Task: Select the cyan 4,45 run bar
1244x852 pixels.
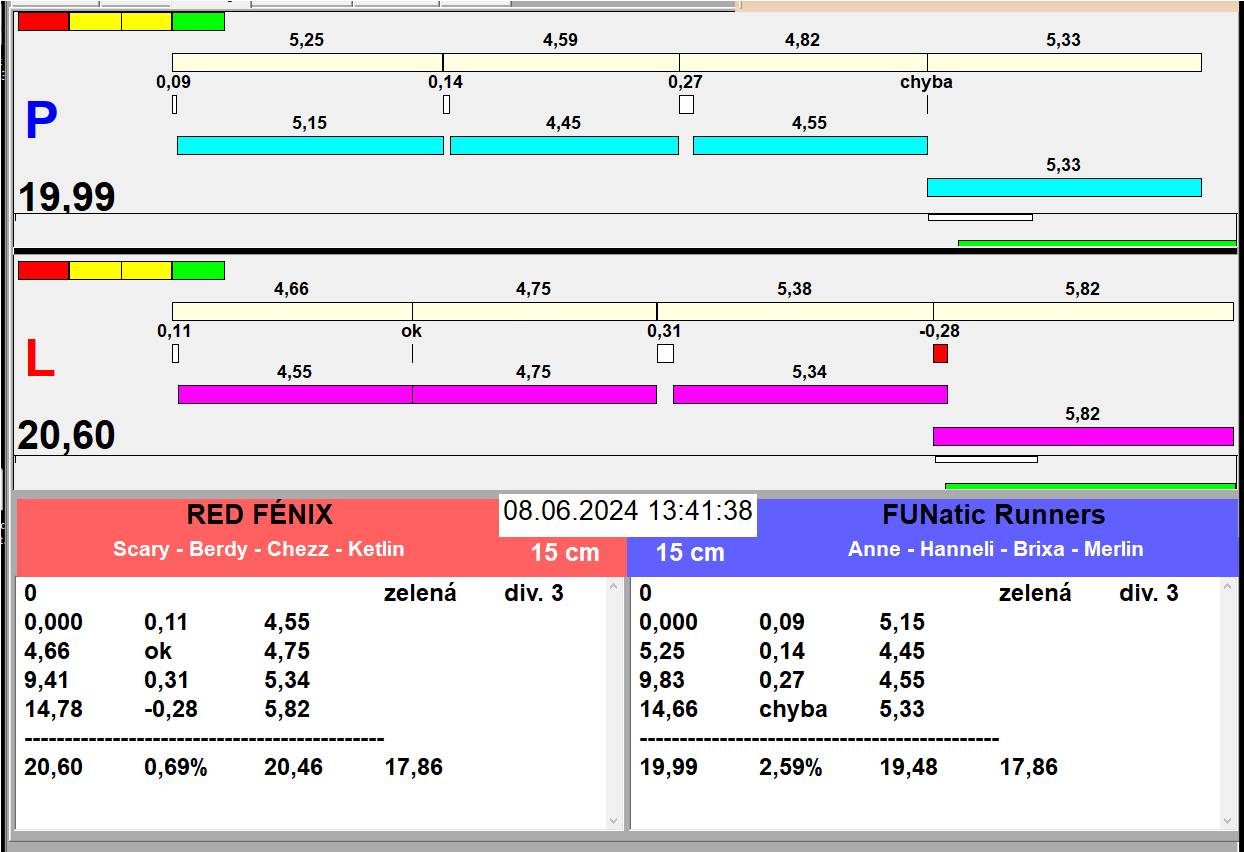Action: pyautogui.click(x=564, y=145)
